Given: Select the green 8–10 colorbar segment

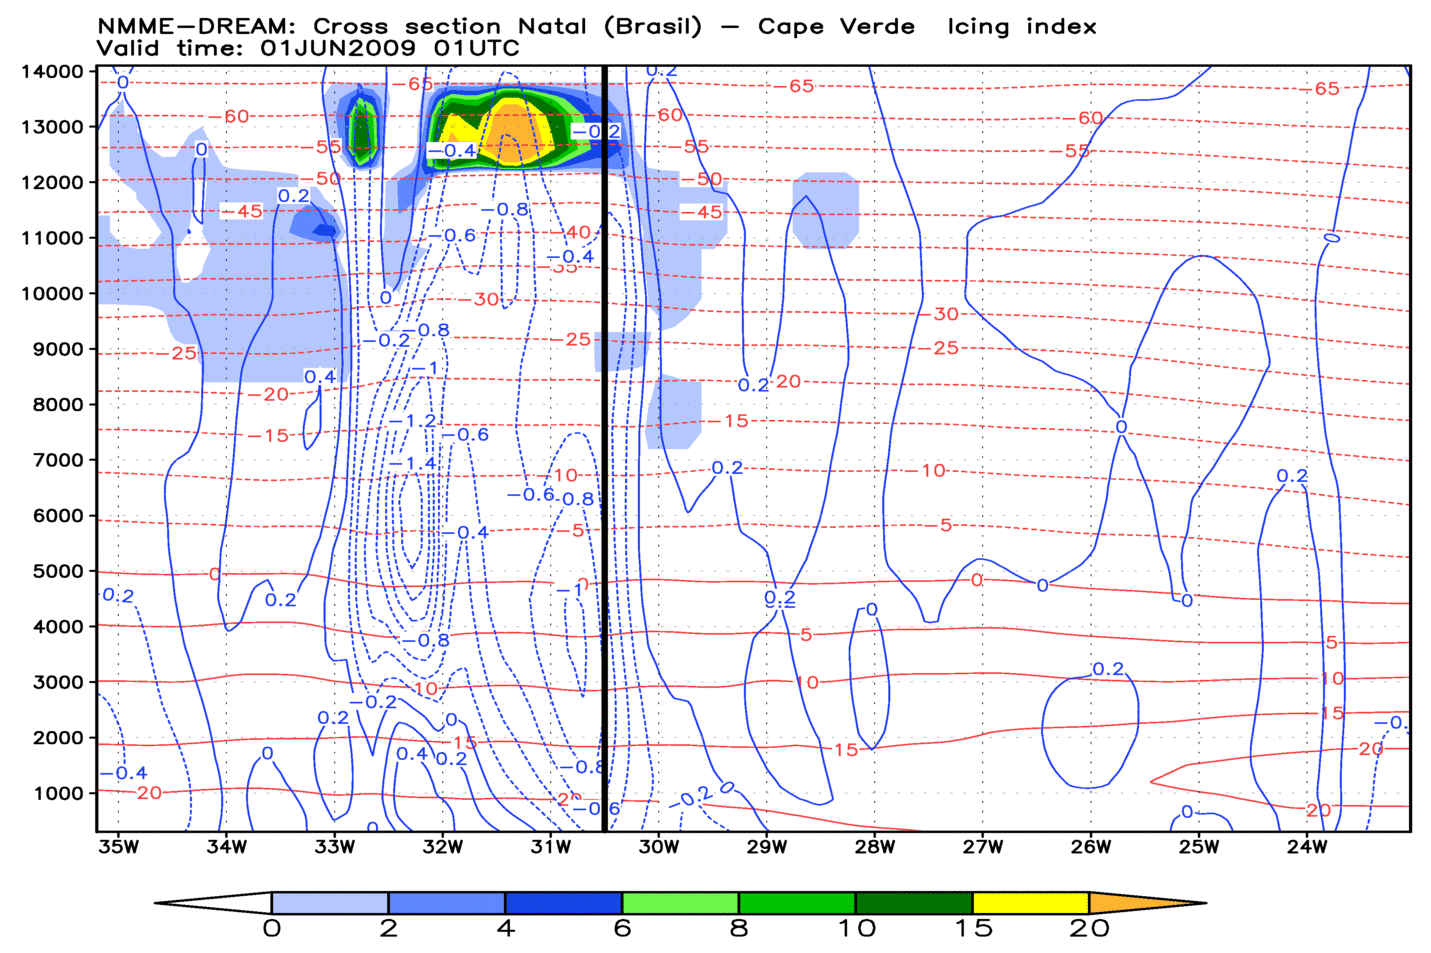Looking at the screenshot, I should [x=797, y=903].
